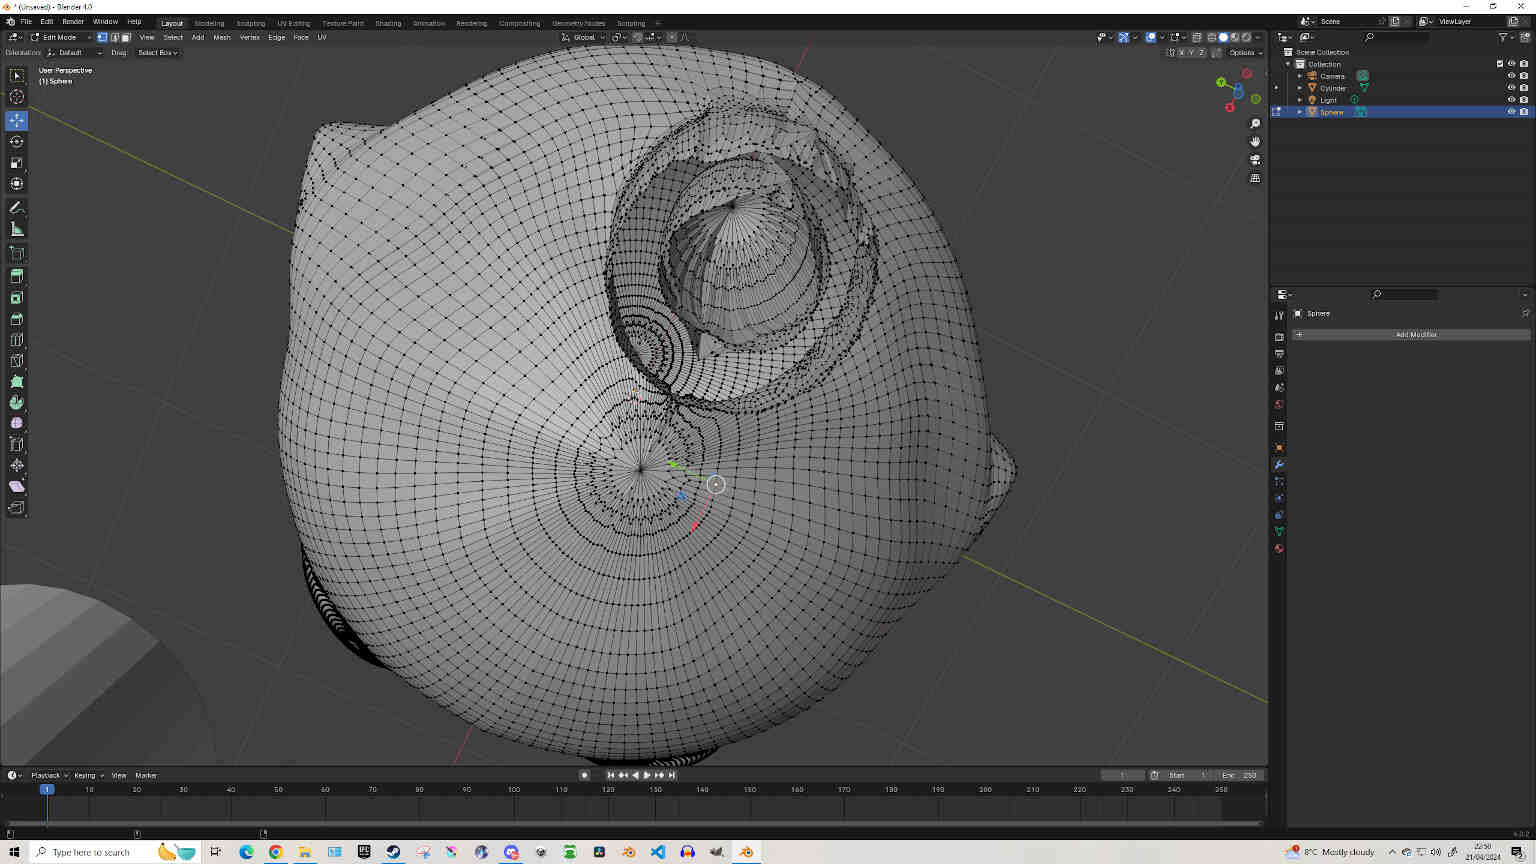
Task: Open Steam from the taskbar
Action: pos(393,852)
